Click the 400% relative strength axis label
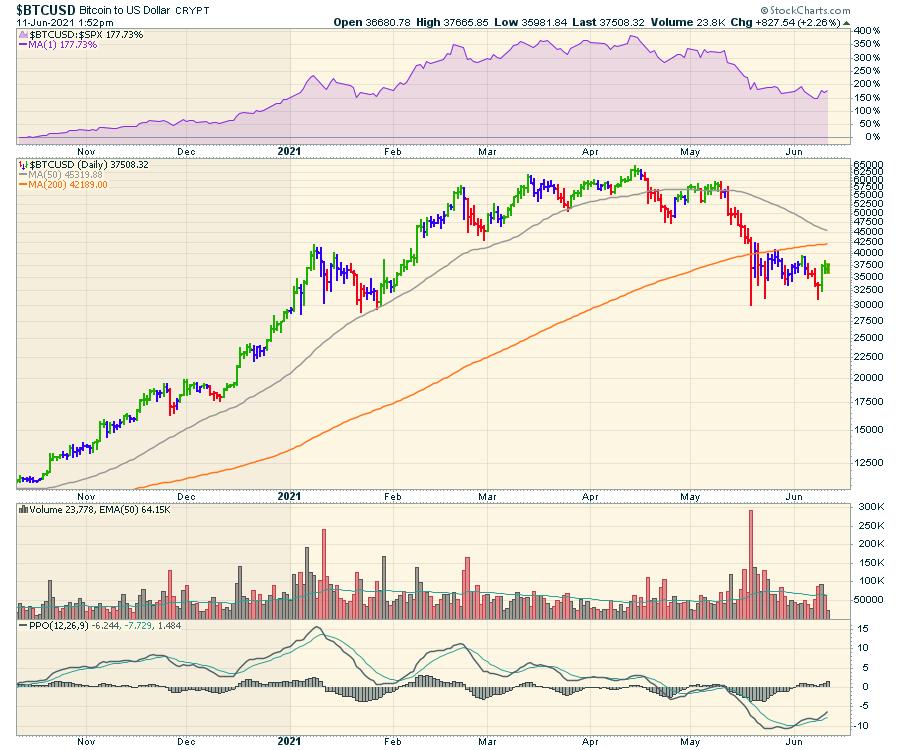This screenshot has width=900, height=750. pos(866,32)
